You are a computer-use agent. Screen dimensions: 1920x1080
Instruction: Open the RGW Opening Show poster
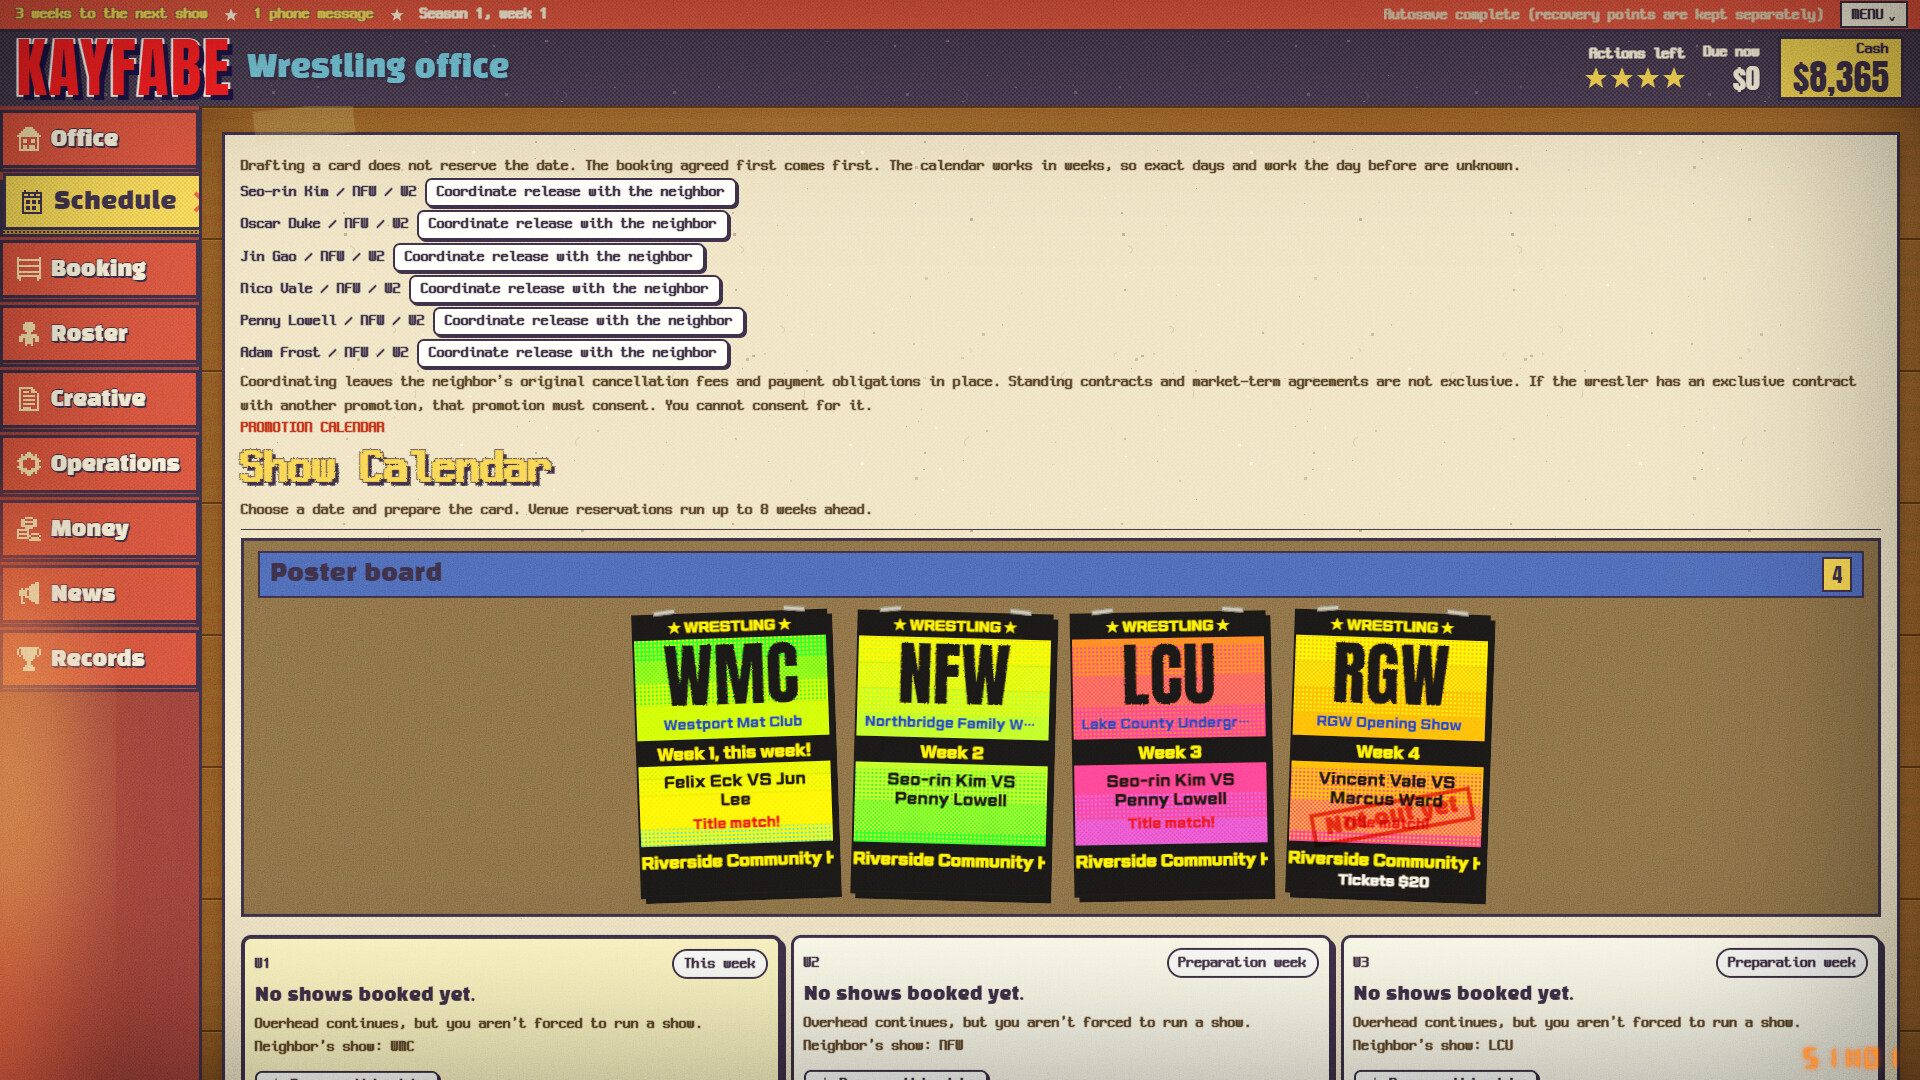click(1388, 755)
